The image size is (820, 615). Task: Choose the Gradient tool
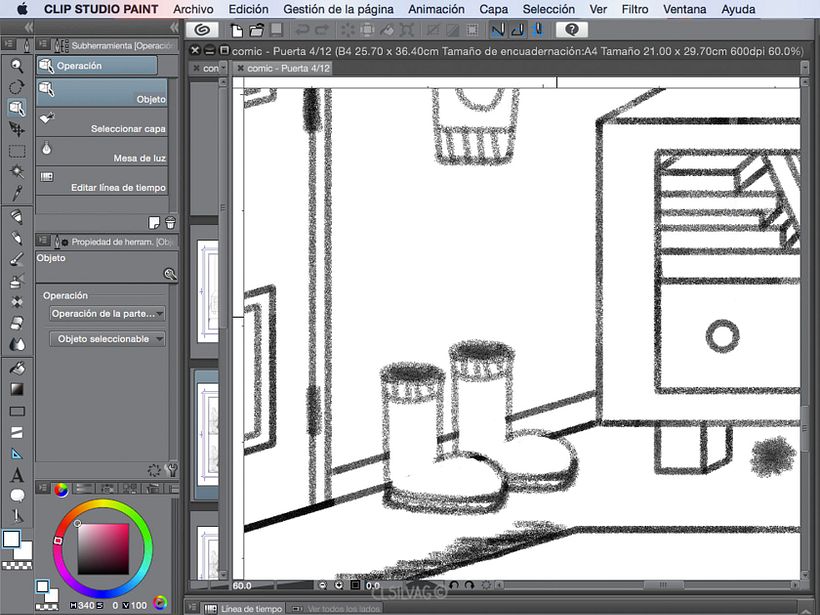tap(17, 389)
